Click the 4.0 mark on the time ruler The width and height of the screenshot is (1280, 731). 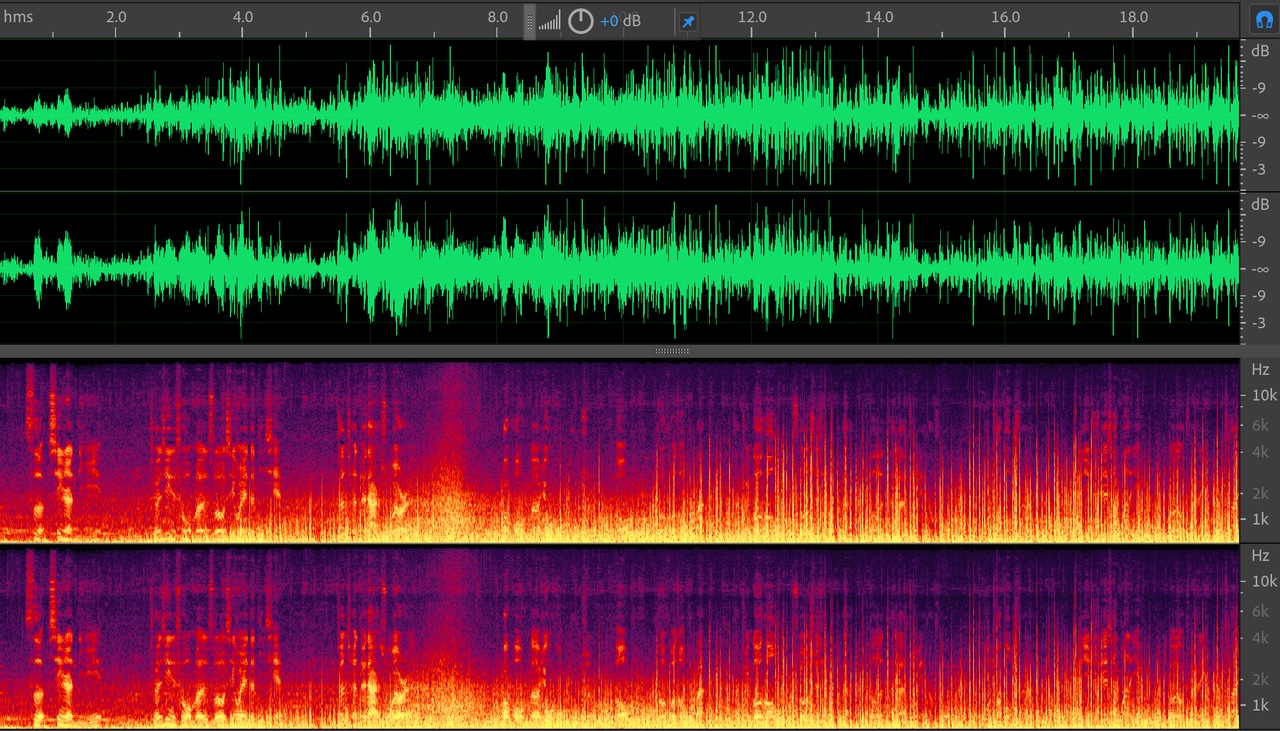tap(243, 17)
